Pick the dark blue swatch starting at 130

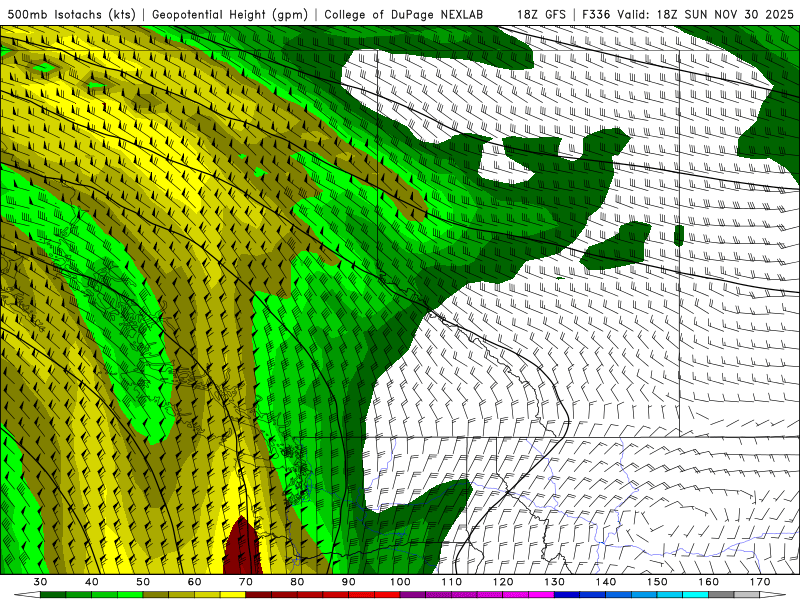point(567,595)
